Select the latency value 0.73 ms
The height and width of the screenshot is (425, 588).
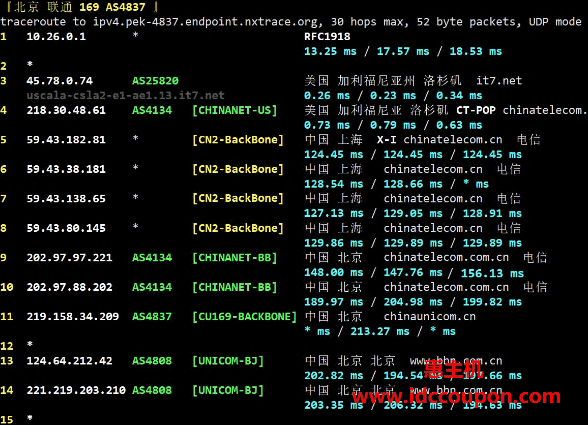coord(327,125)
